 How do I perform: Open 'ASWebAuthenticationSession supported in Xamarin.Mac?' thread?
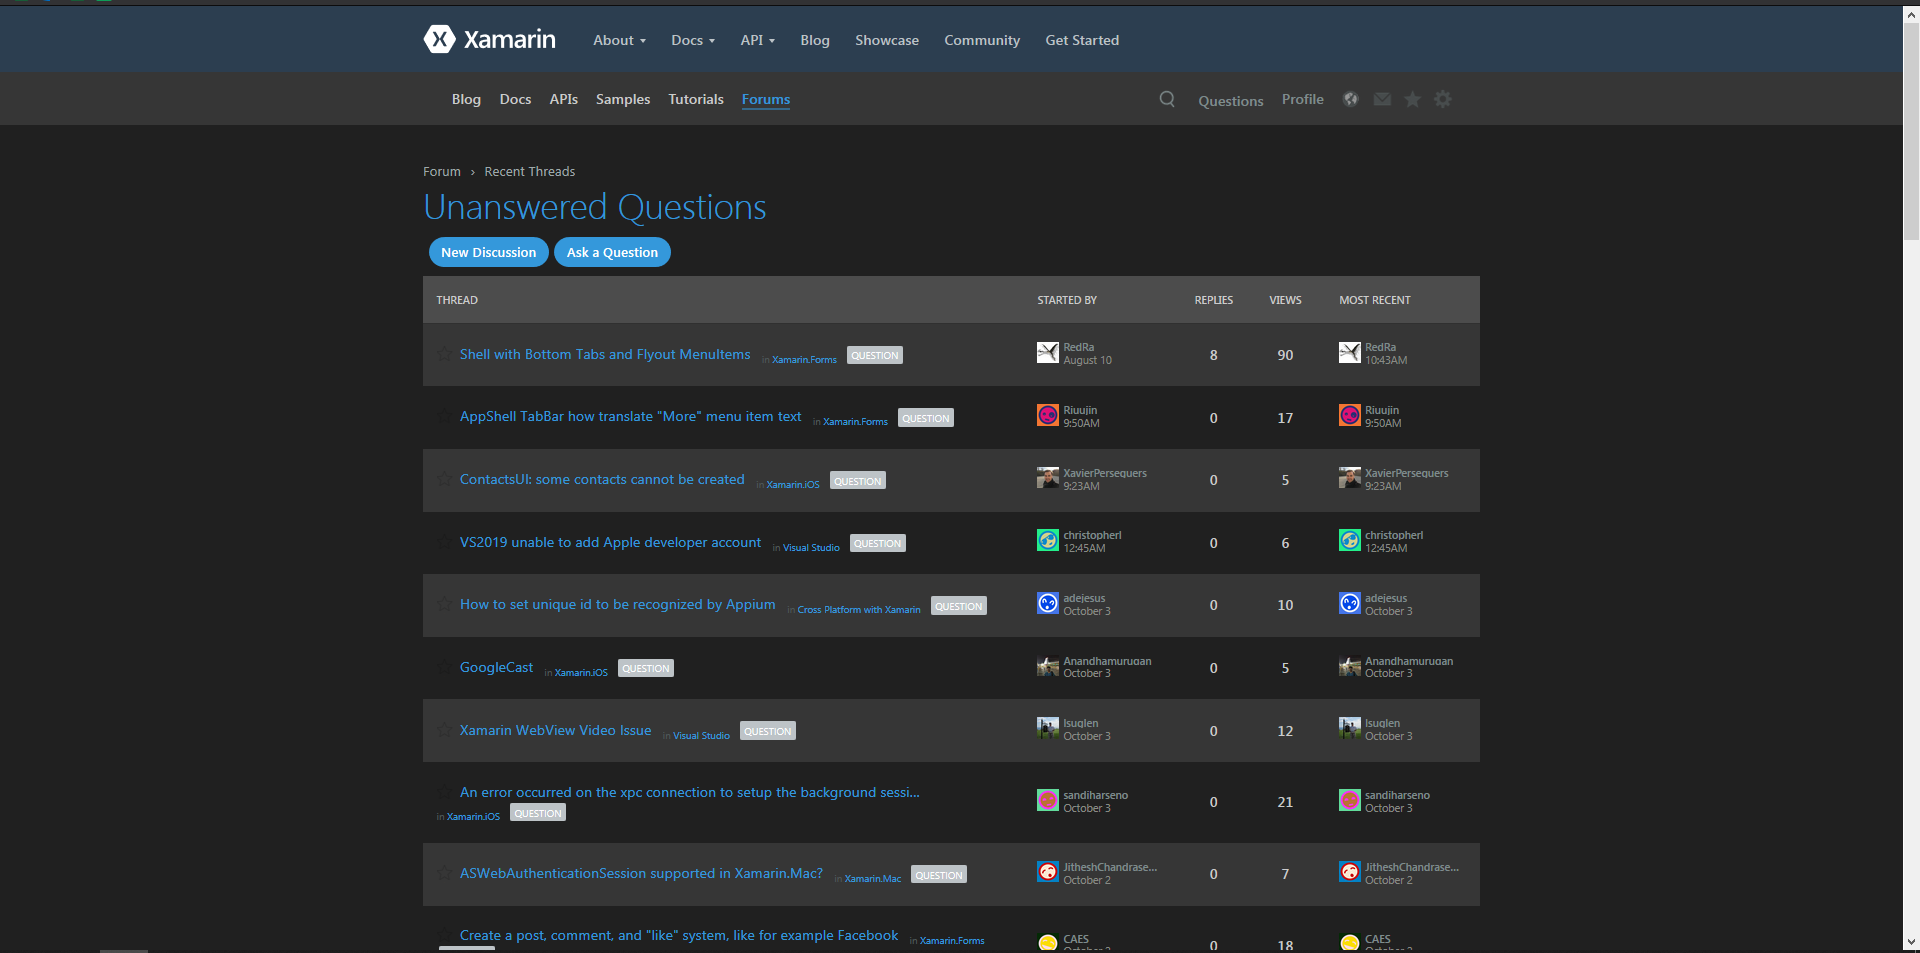[641, 873]
